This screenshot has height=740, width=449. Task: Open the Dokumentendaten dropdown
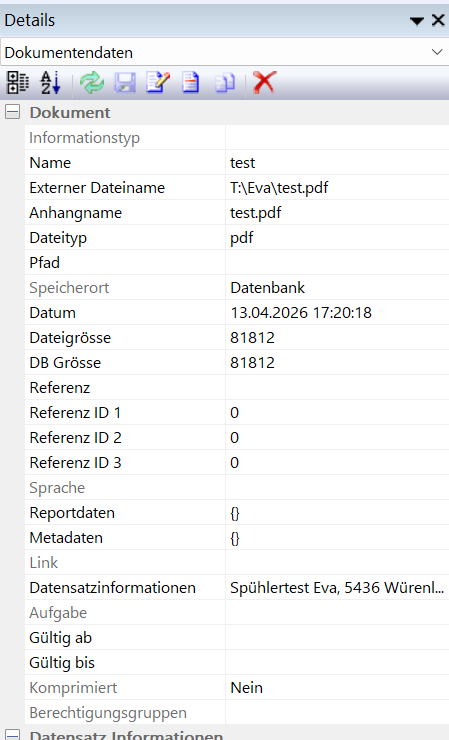[x=224, y=52]
